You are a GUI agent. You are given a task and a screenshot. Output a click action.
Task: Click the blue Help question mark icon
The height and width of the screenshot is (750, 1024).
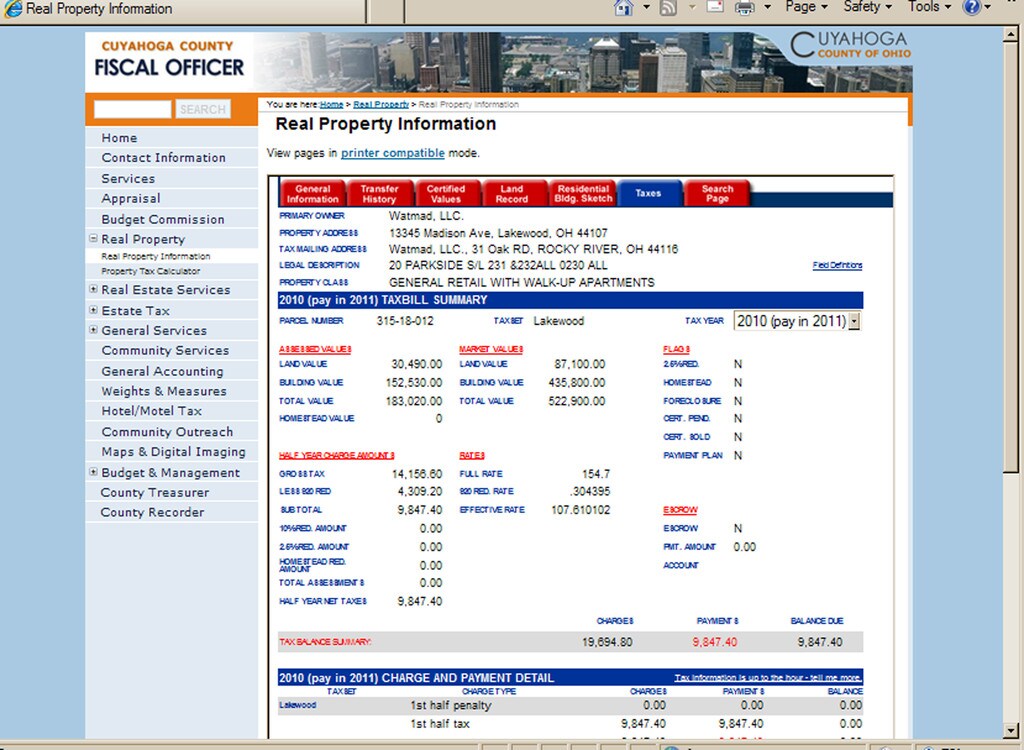(x=971, y=8)
